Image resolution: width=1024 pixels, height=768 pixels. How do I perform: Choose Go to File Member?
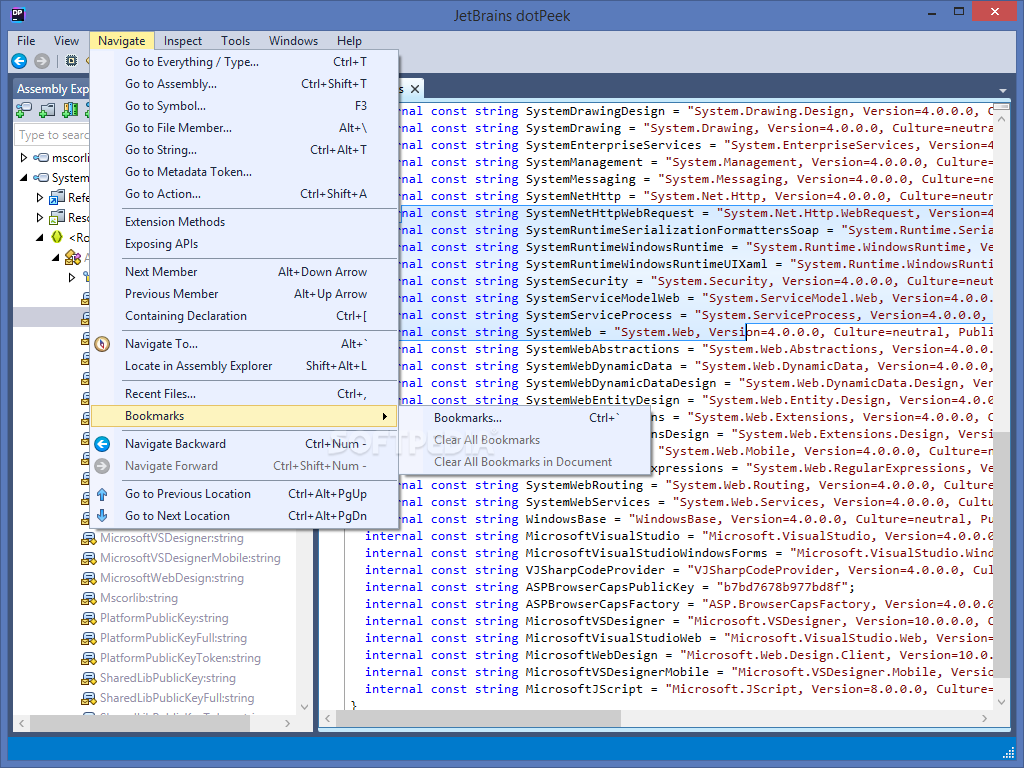tap(244, 128)
